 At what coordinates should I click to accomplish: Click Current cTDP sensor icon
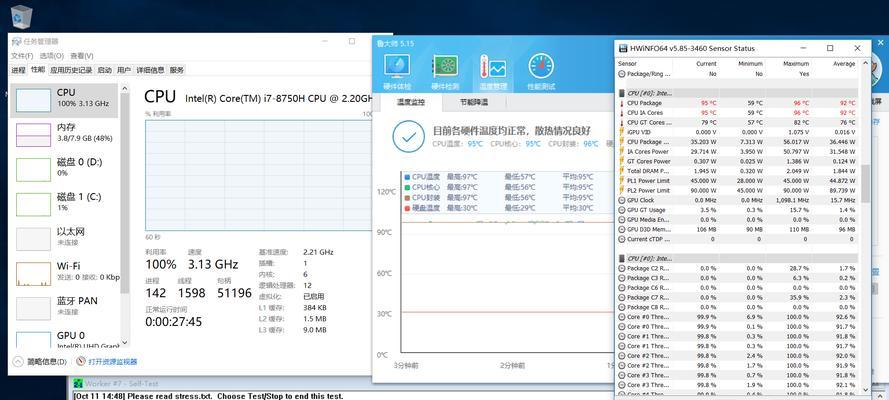click(x=621, y=239)
